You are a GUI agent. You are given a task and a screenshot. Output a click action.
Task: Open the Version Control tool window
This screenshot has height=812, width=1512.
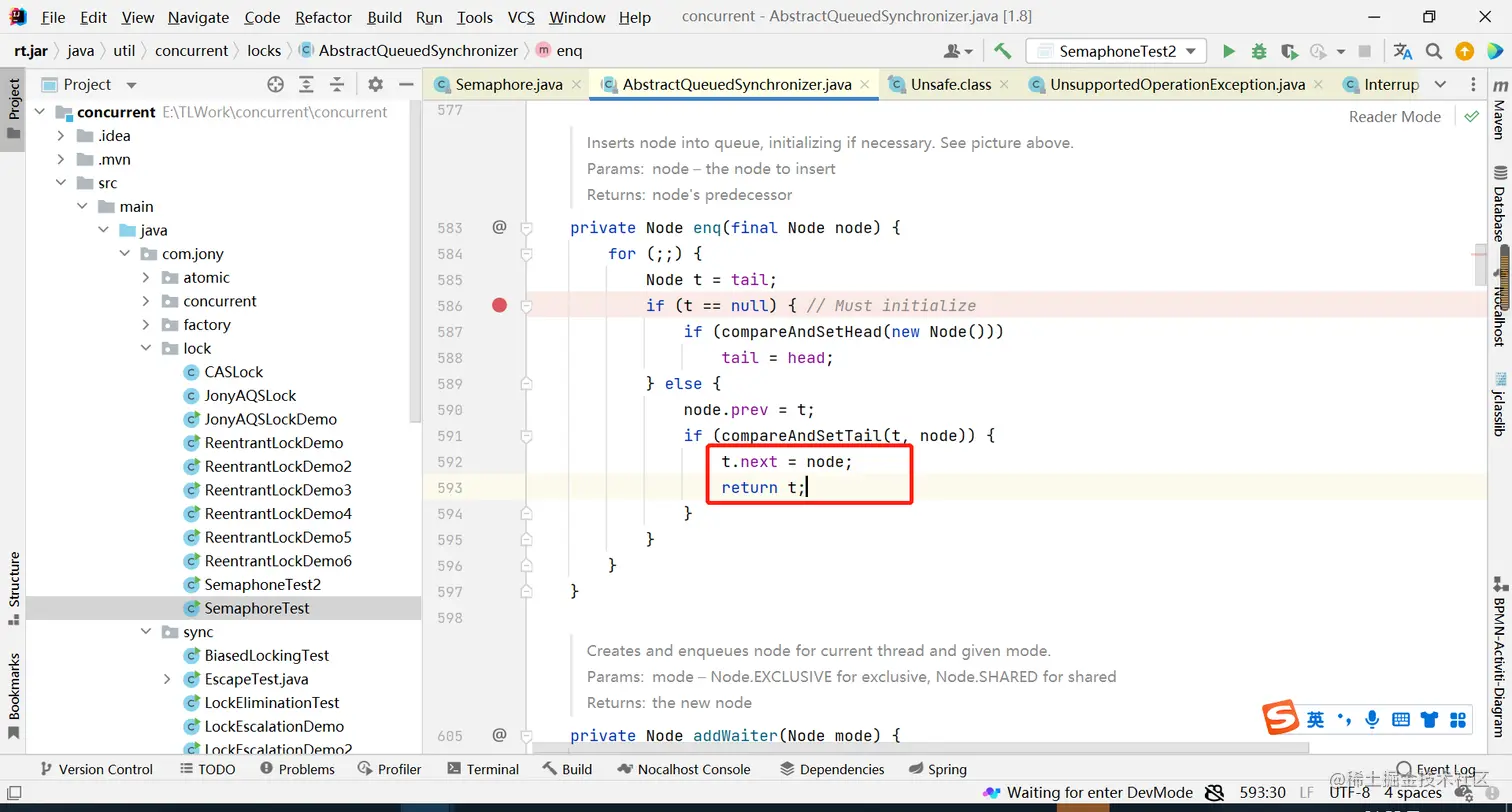tap(96, 769)
